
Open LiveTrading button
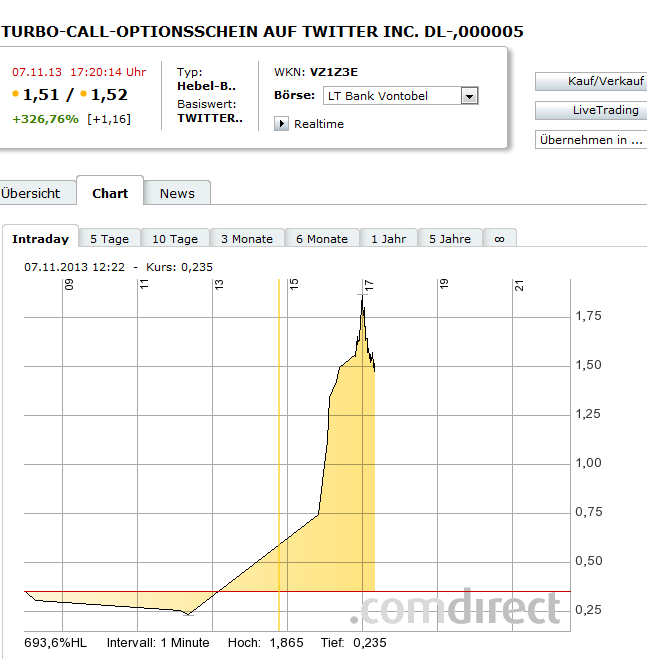tap(591, 110)
